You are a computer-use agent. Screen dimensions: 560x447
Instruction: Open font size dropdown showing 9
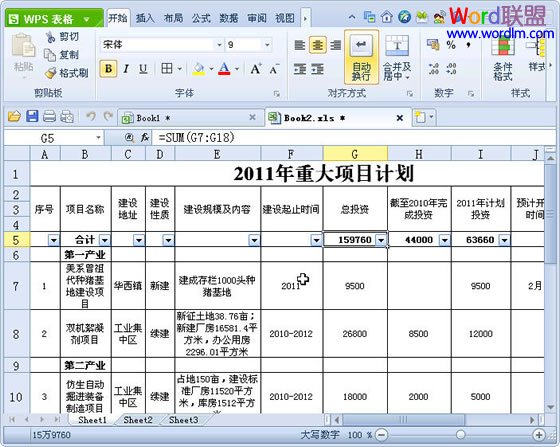tap(267, 45)
